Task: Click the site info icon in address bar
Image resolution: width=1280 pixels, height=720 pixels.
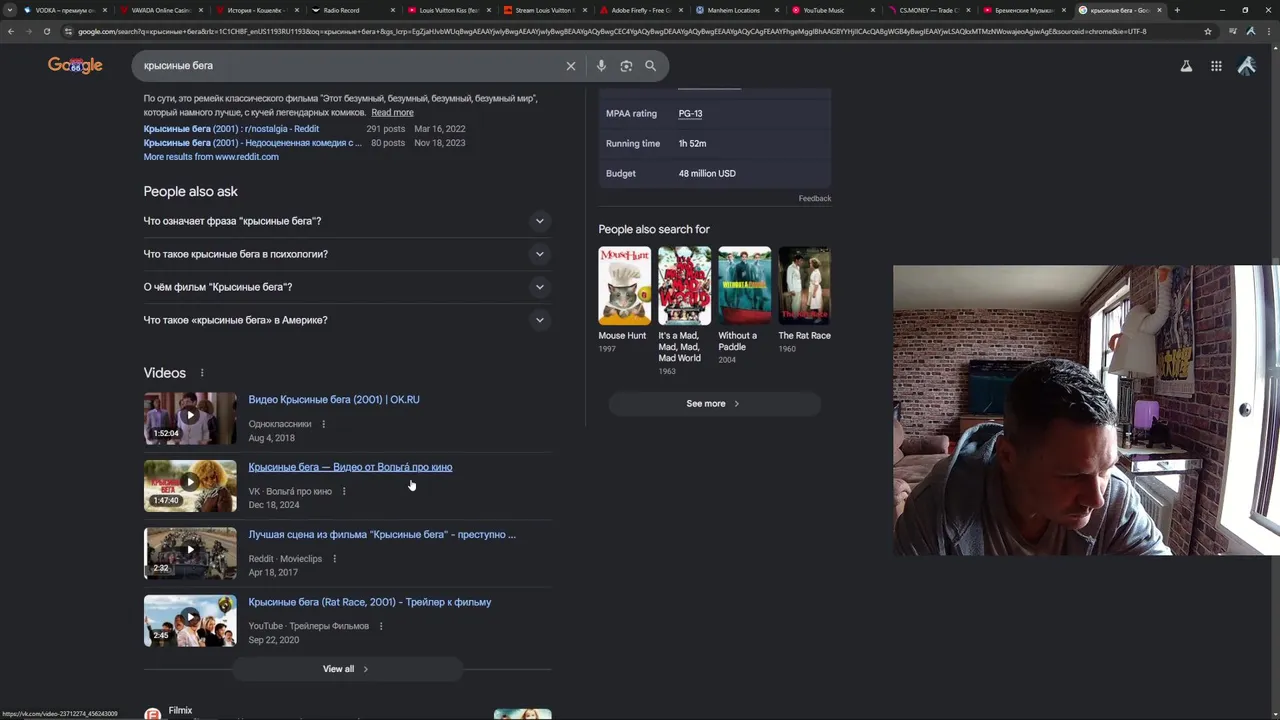Action: [68, 31]
